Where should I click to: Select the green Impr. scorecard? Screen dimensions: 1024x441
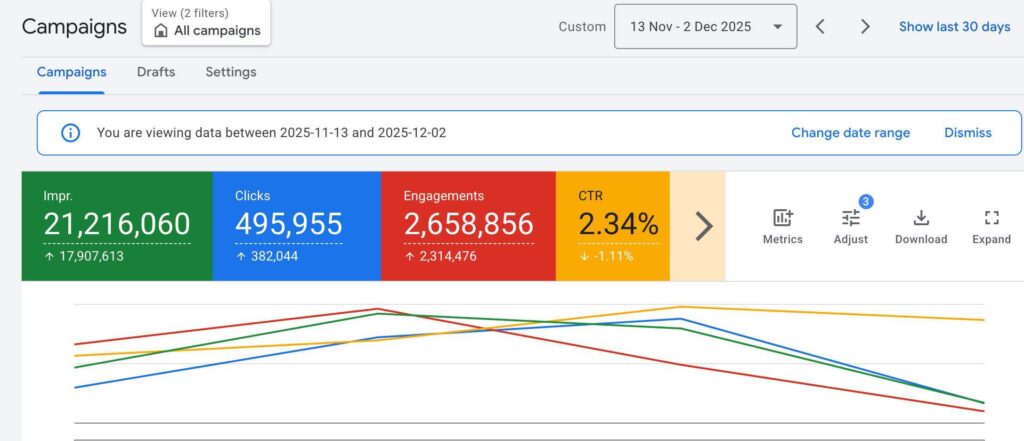[x=117, y=226]
